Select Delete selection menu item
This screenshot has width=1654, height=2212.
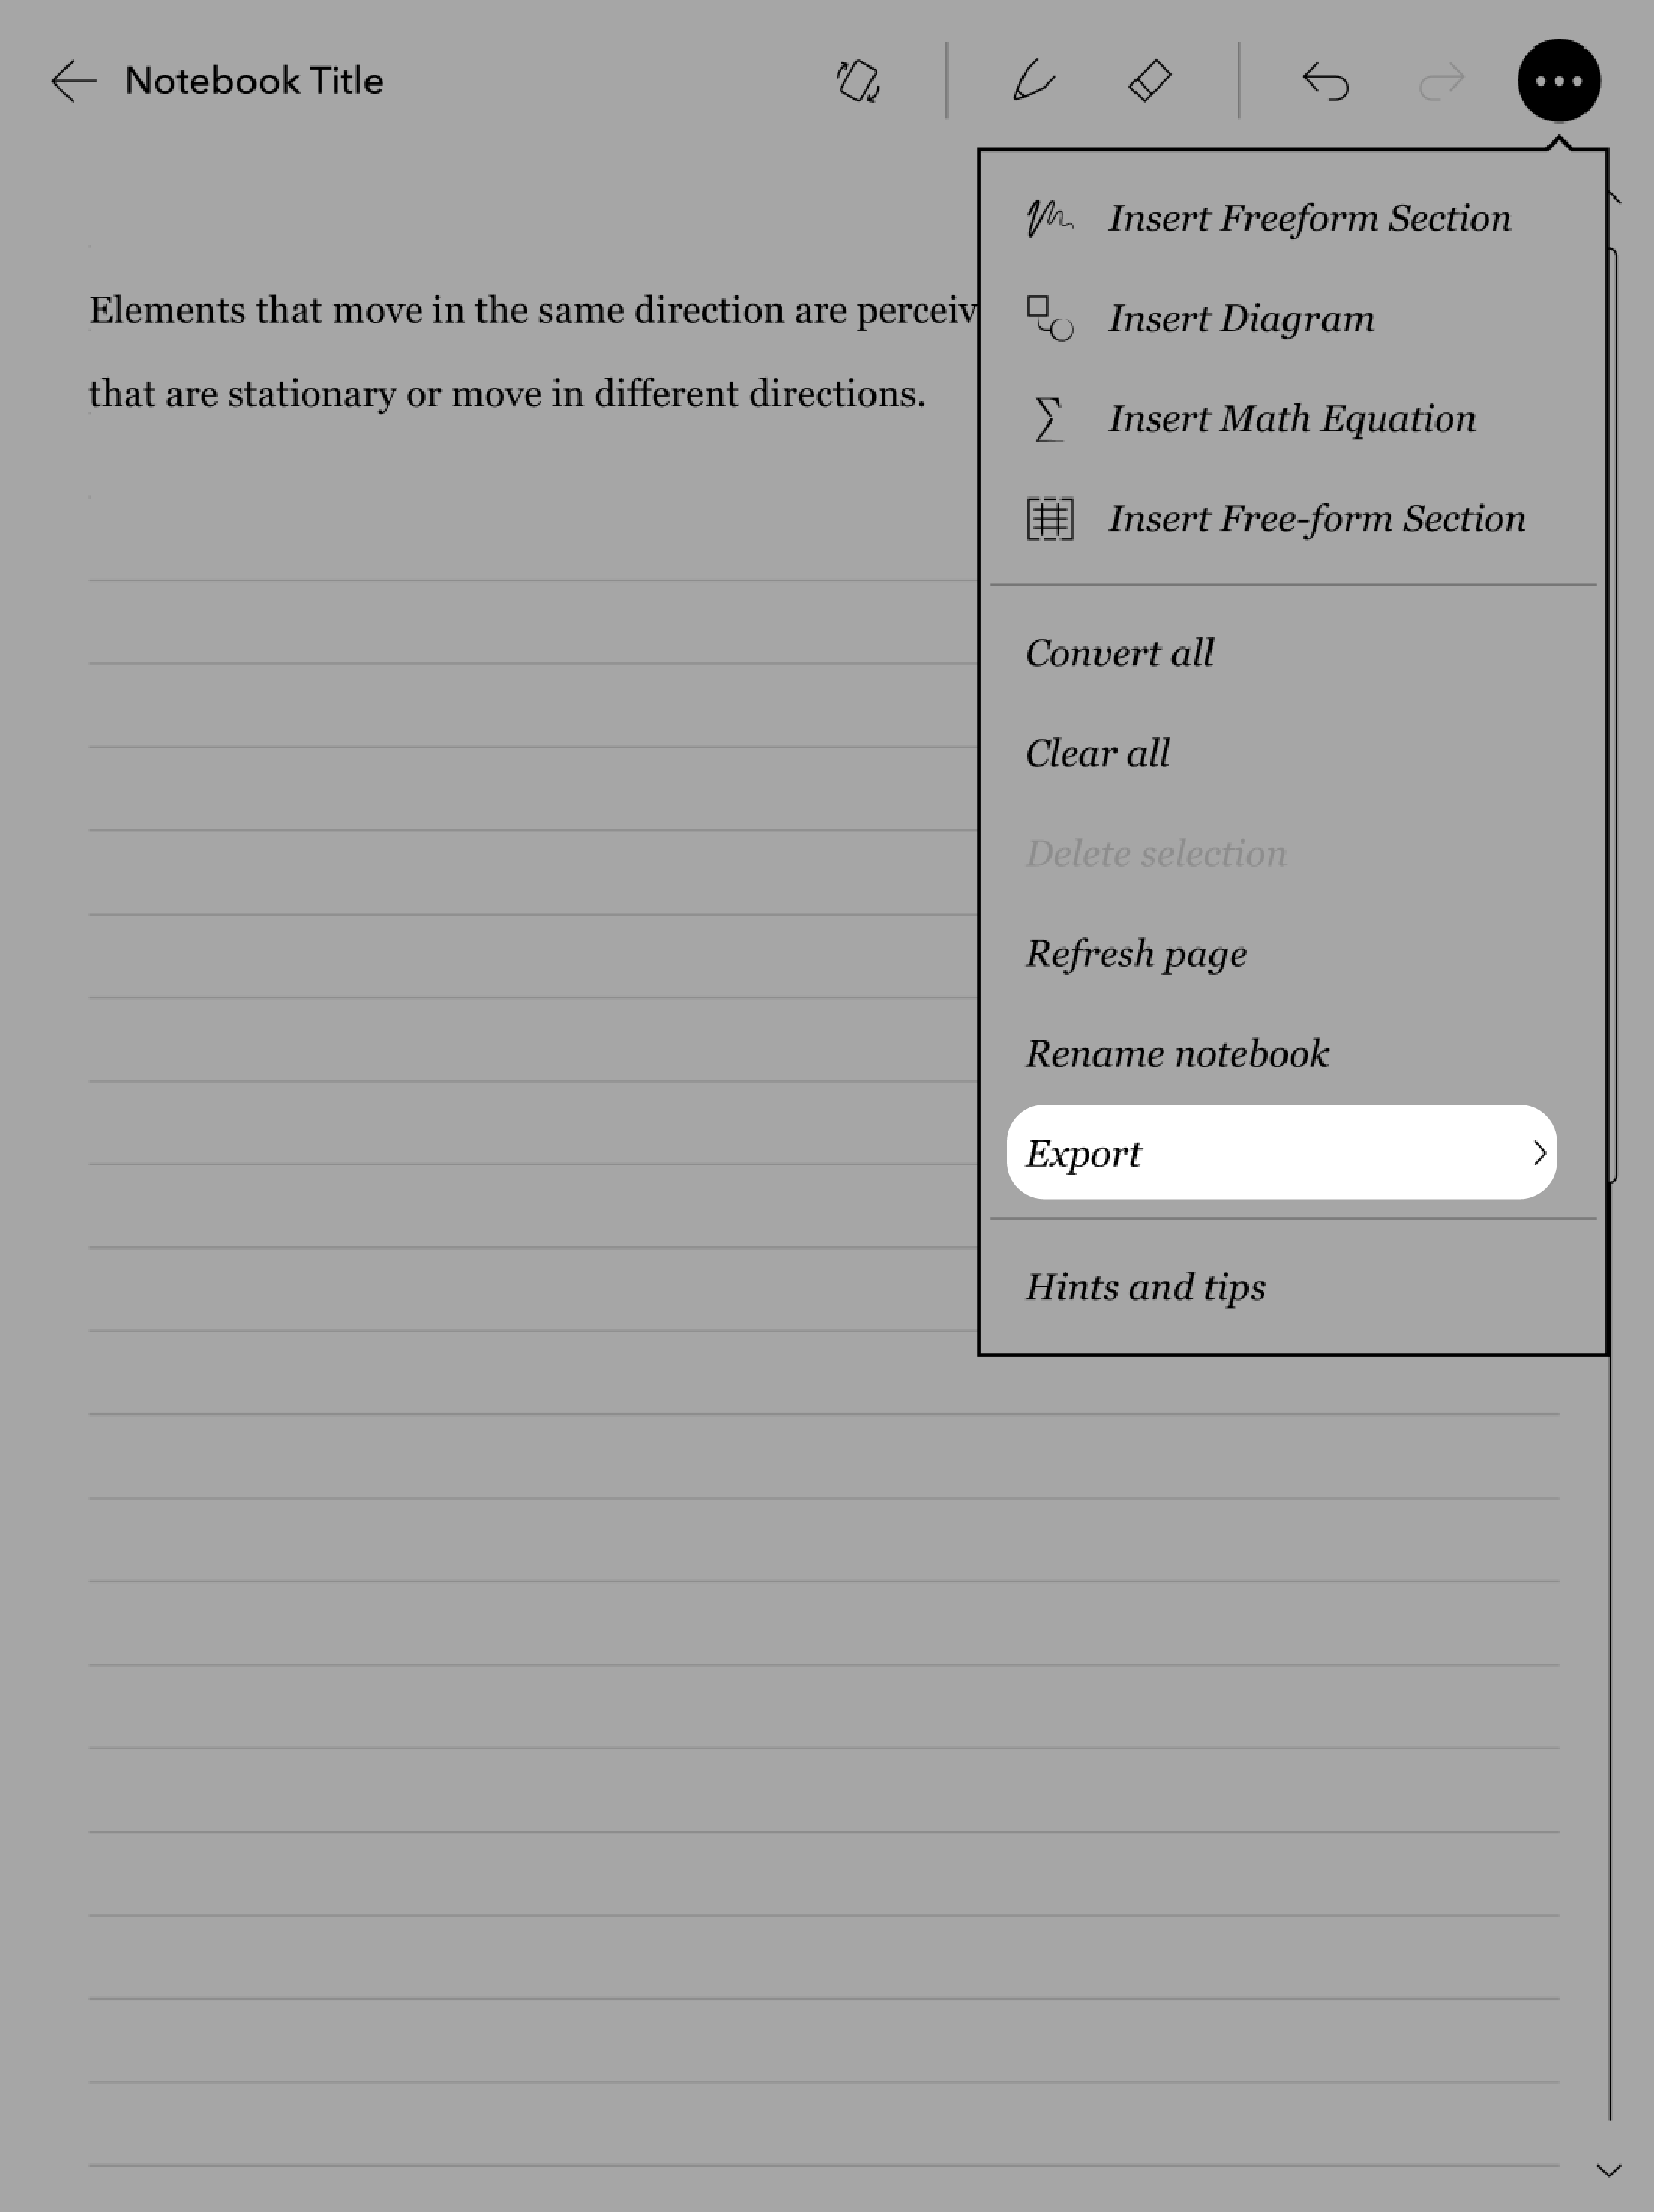coord(1155,853)
